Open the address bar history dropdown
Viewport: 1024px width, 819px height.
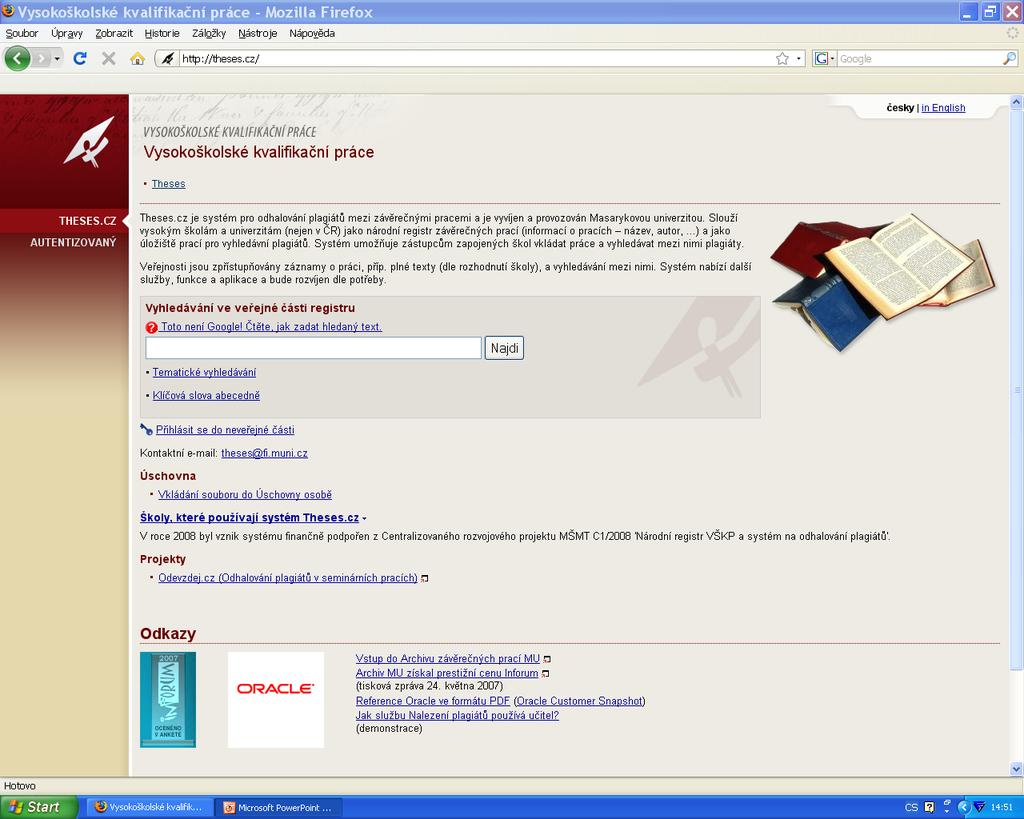(x=798, y=59)
